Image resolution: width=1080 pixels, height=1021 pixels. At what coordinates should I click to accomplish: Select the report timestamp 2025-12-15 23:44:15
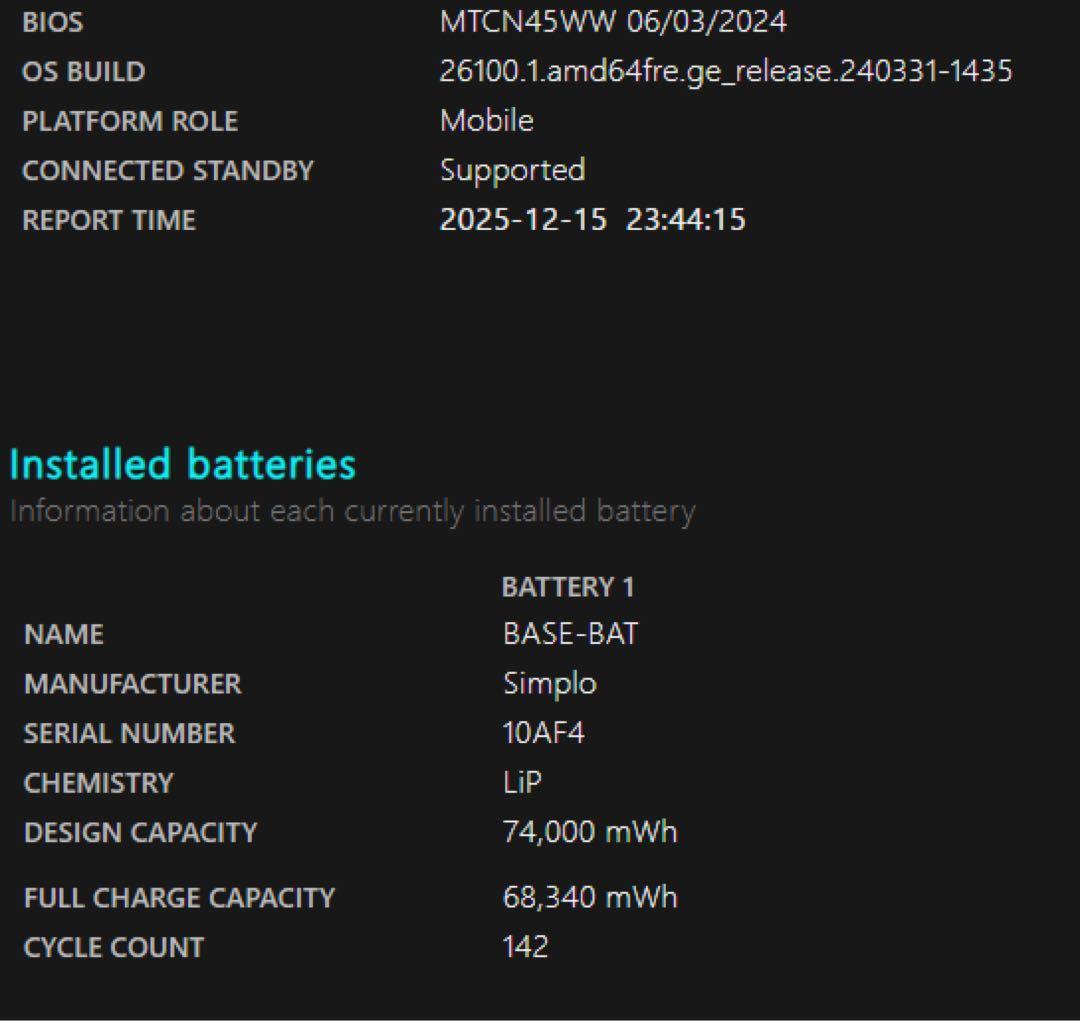[x=592, y=220]
